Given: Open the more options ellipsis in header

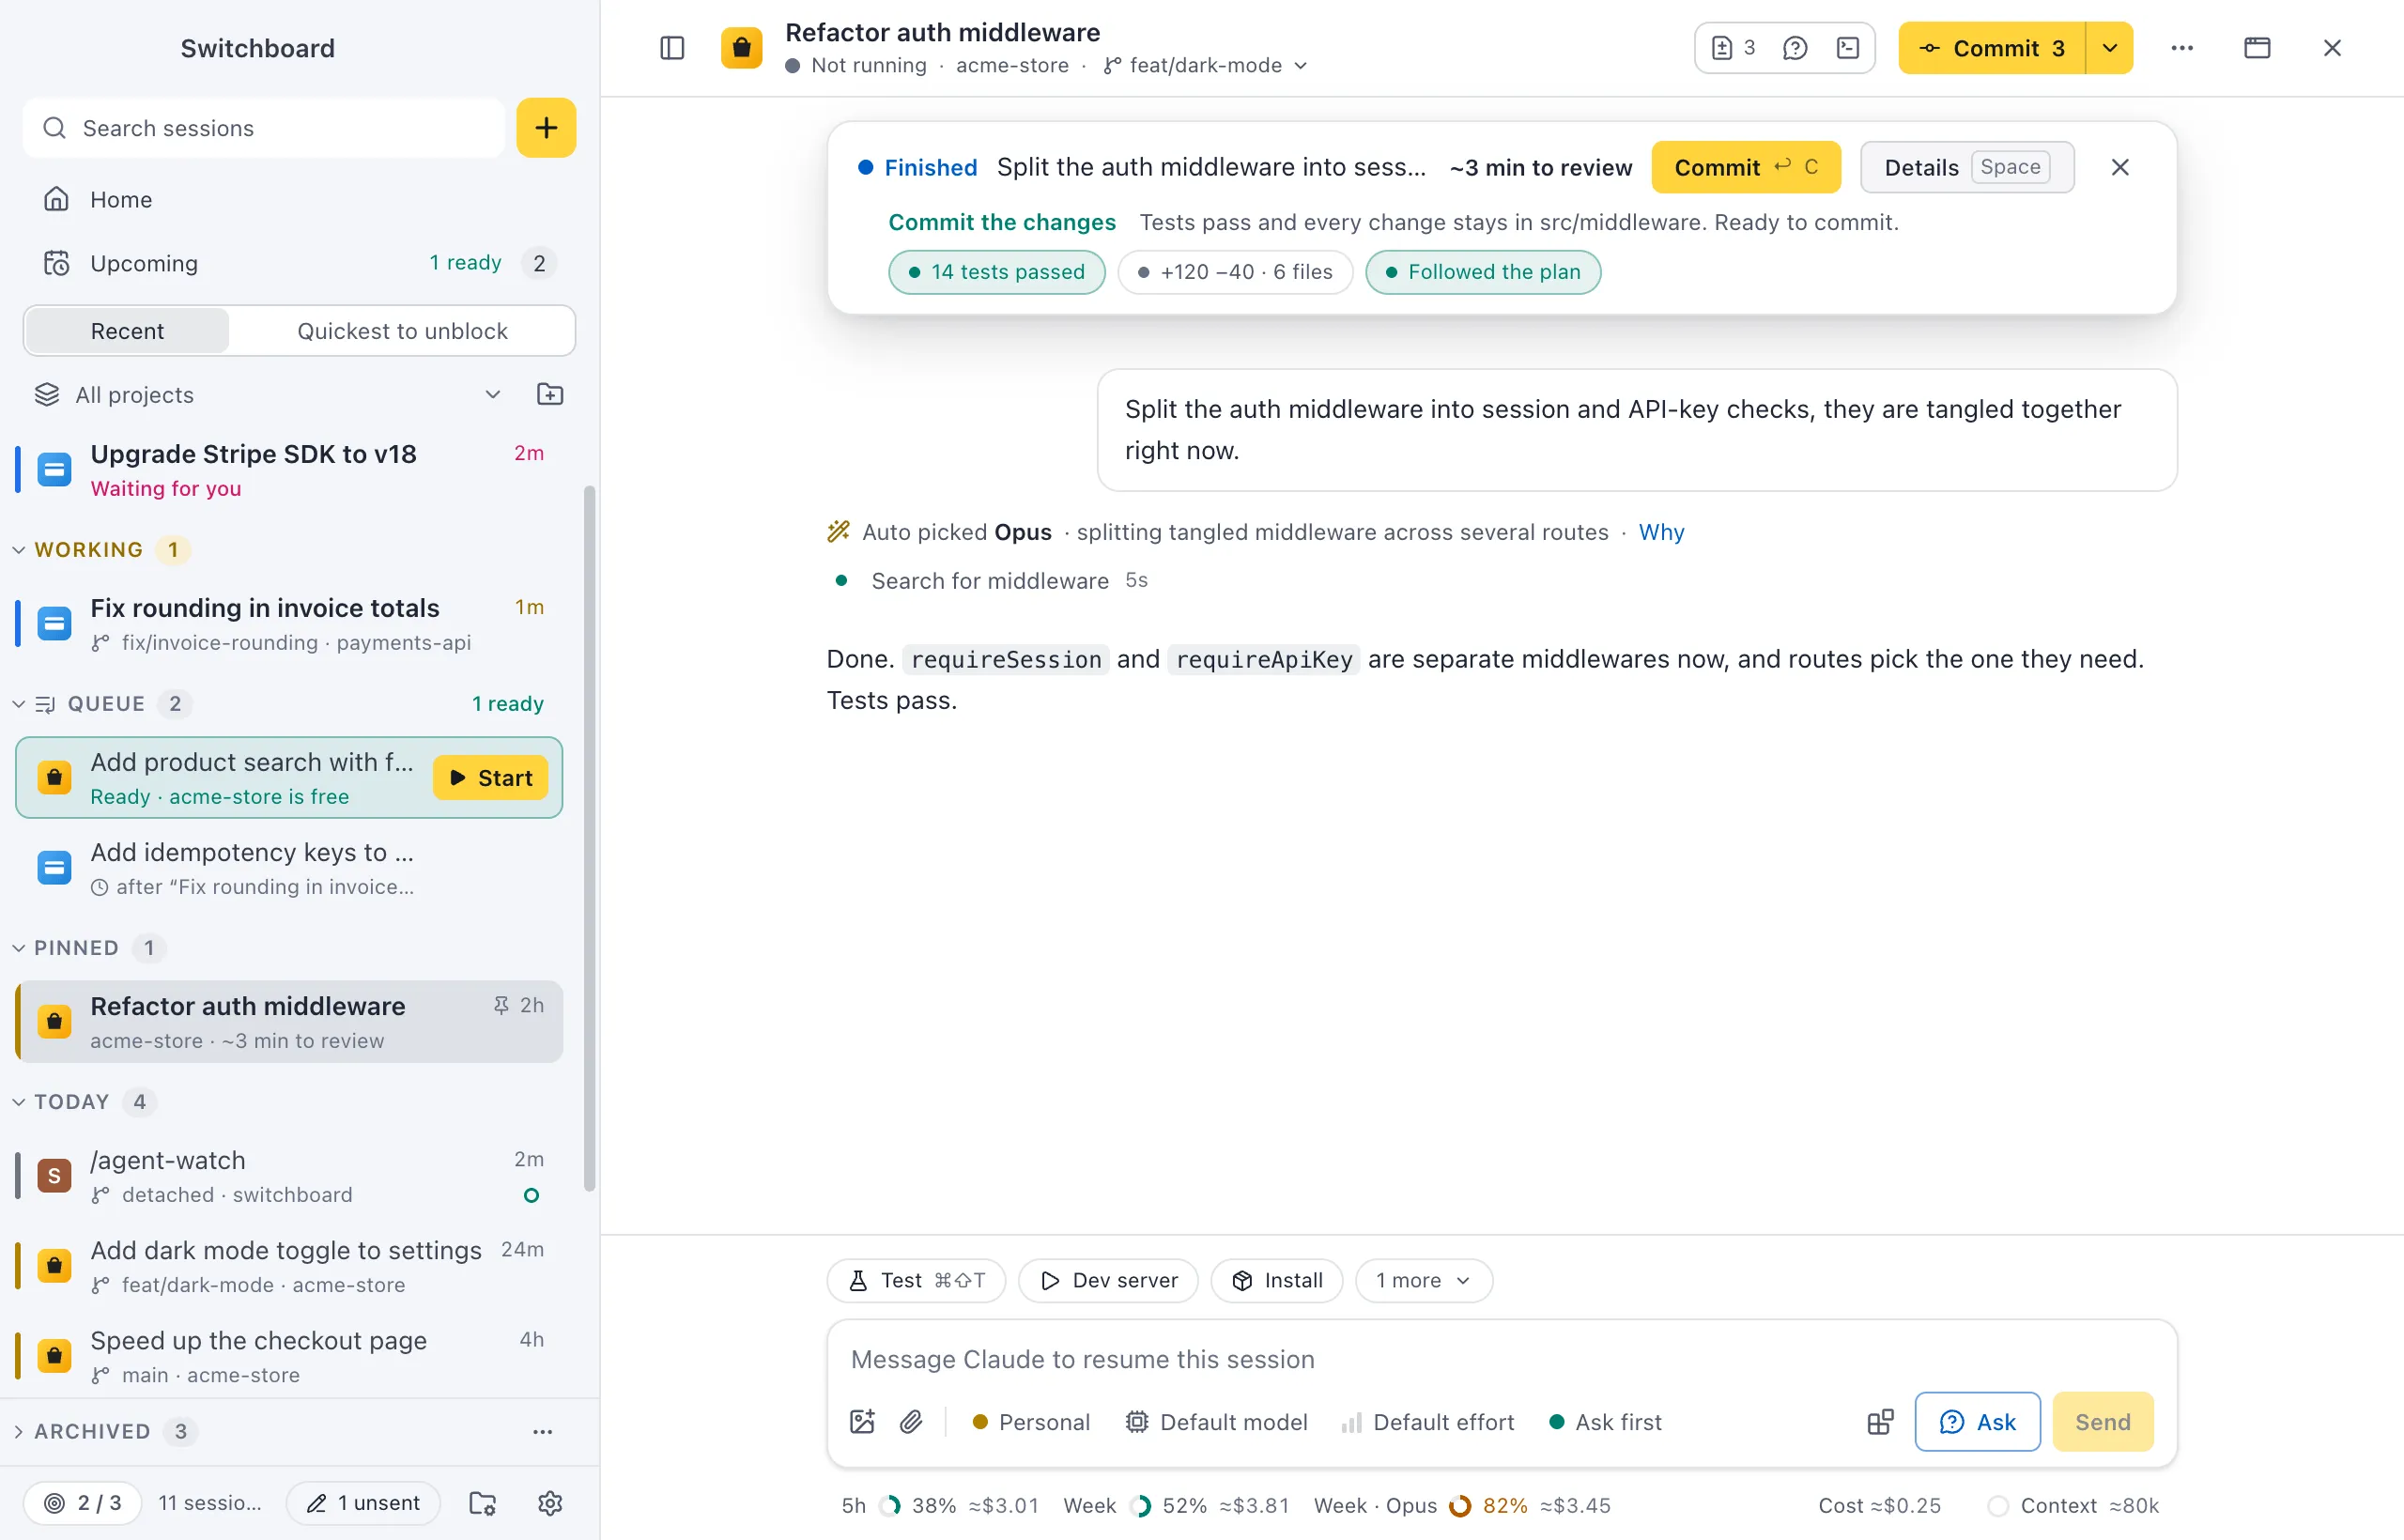Looking at the screenshot, I should click(x=2182, y=48).
